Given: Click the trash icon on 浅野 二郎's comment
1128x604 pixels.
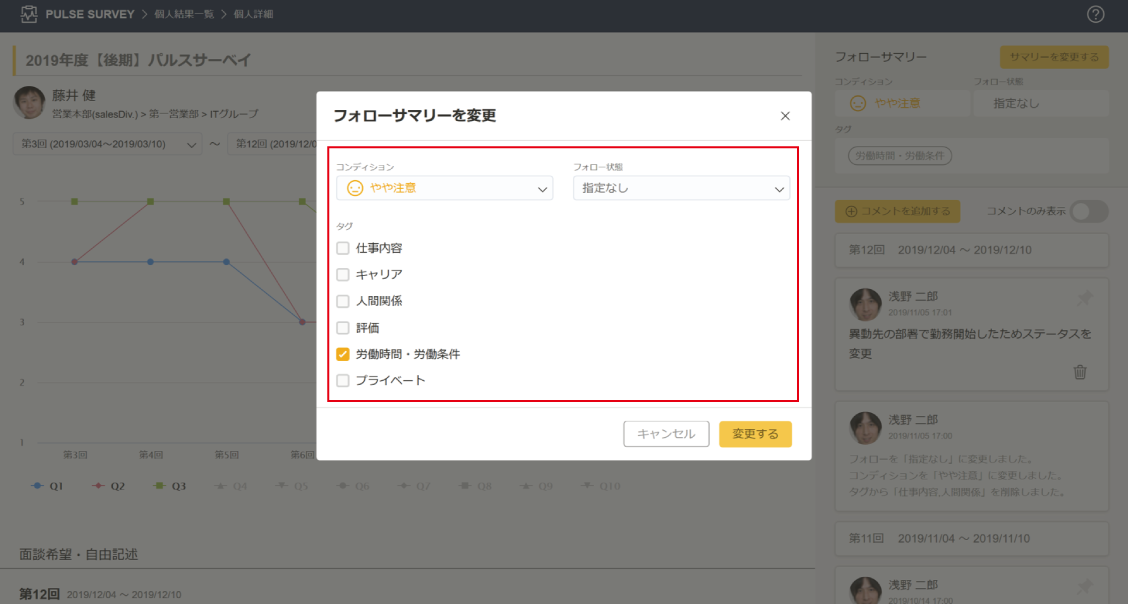Looking at the screenshot, I should pos(1080,372).
